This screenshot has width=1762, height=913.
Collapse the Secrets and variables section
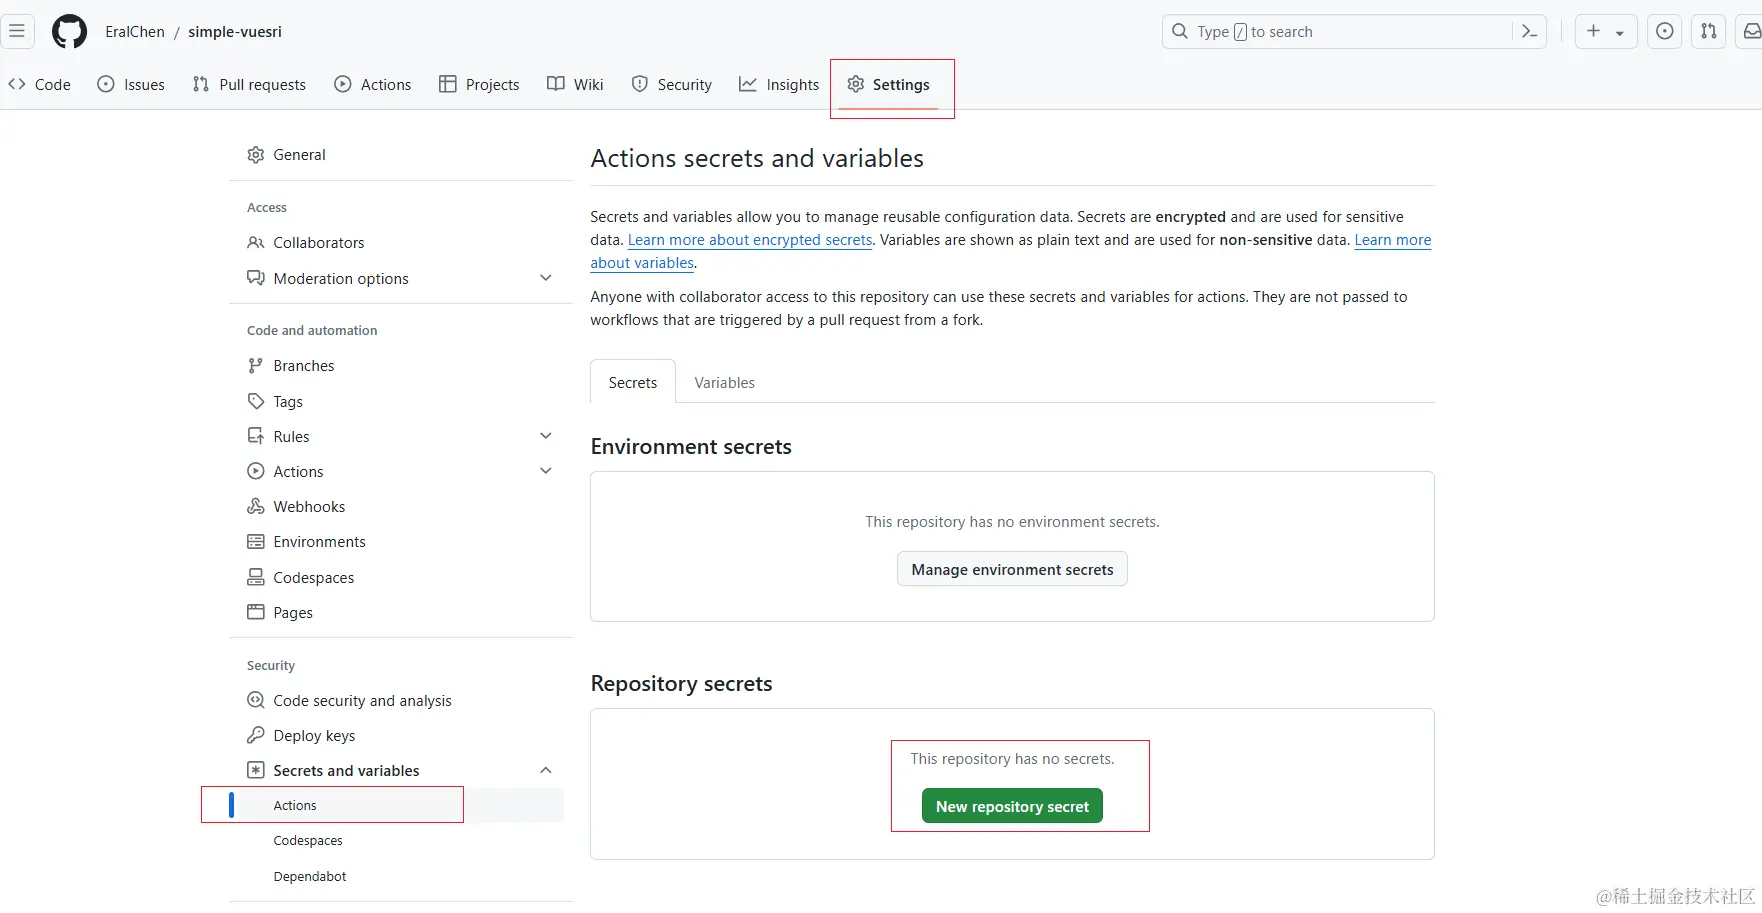click(x=545, y=770)
